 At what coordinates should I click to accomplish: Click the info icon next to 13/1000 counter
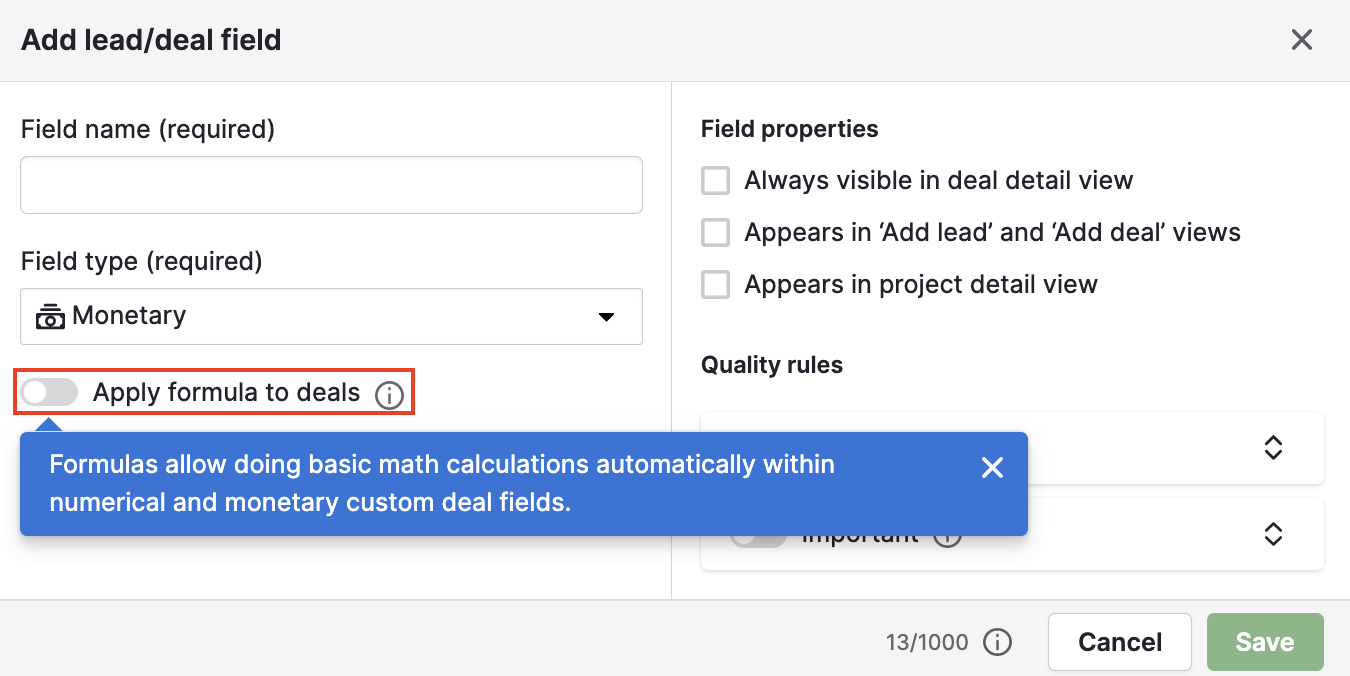pos(998,642)
